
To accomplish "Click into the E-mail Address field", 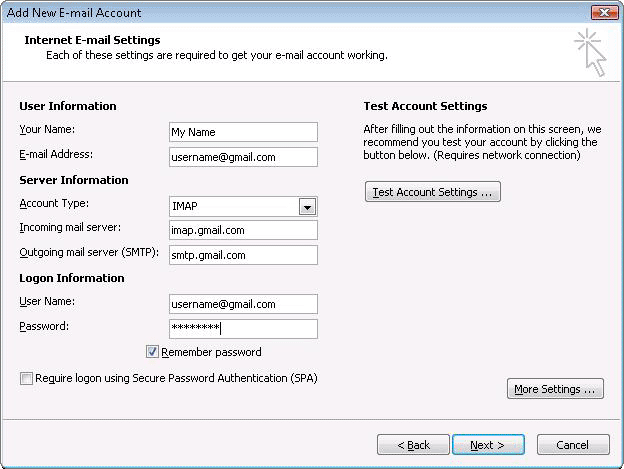I will 243,157.
